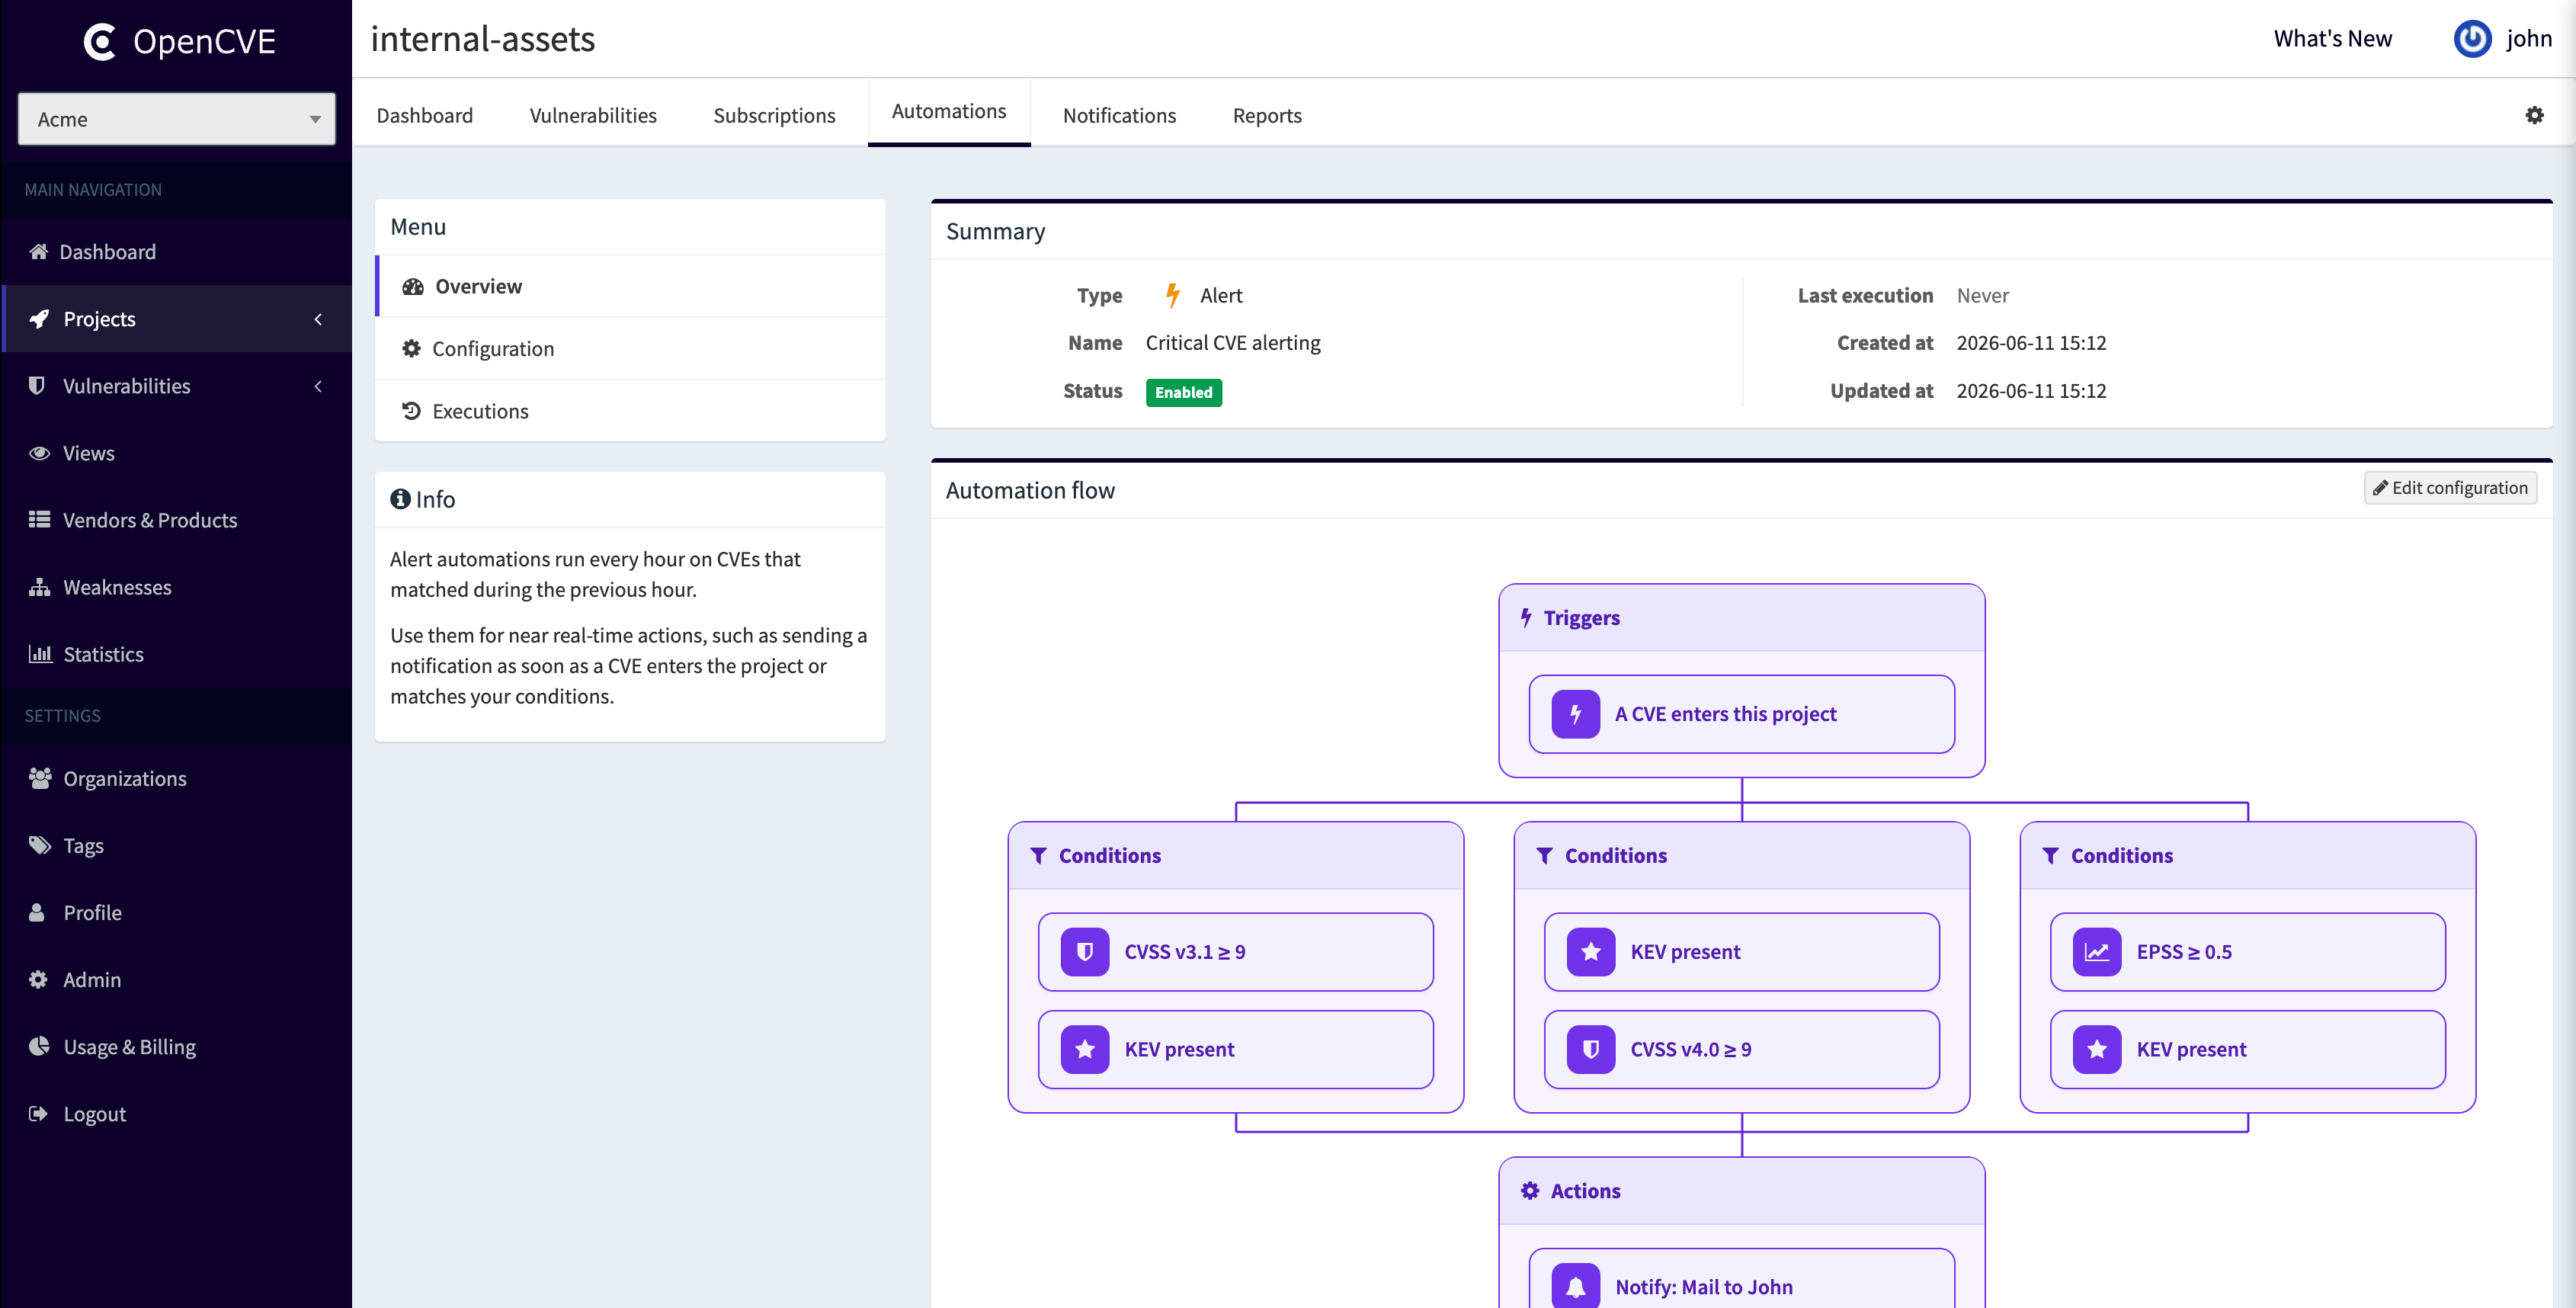The width and height of the screenshot is (2576, 1308).
Task: Click the john user avatar icon
Action: point(2472,38)
